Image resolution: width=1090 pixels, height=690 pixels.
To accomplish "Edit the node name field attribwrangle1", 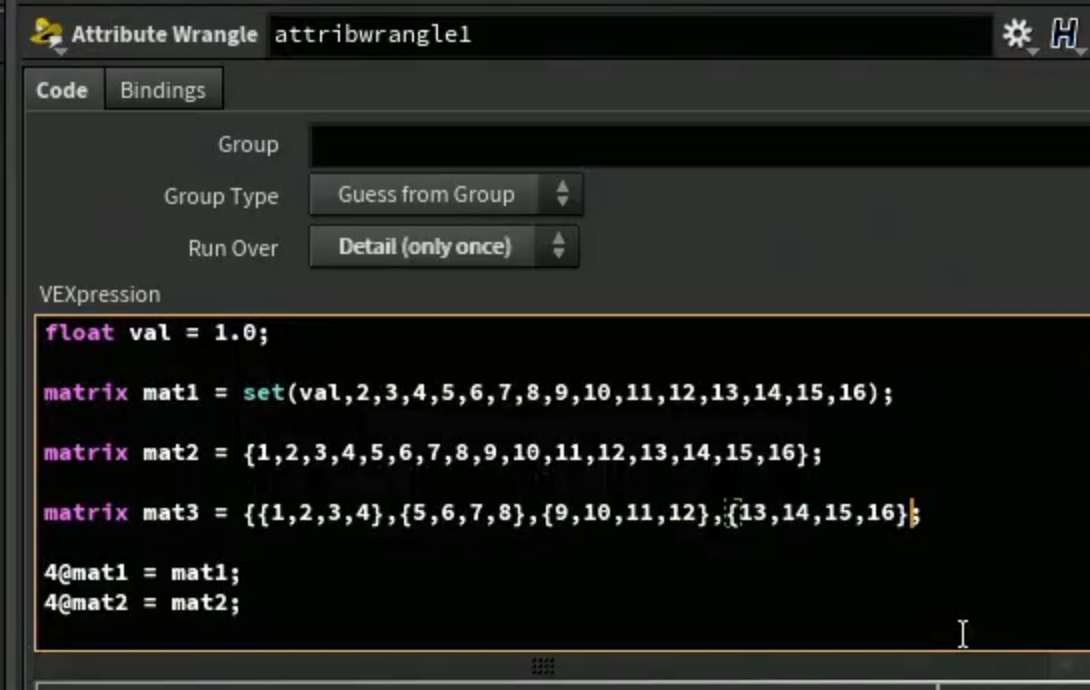I will pyautogui.click(x=631, y=35).
